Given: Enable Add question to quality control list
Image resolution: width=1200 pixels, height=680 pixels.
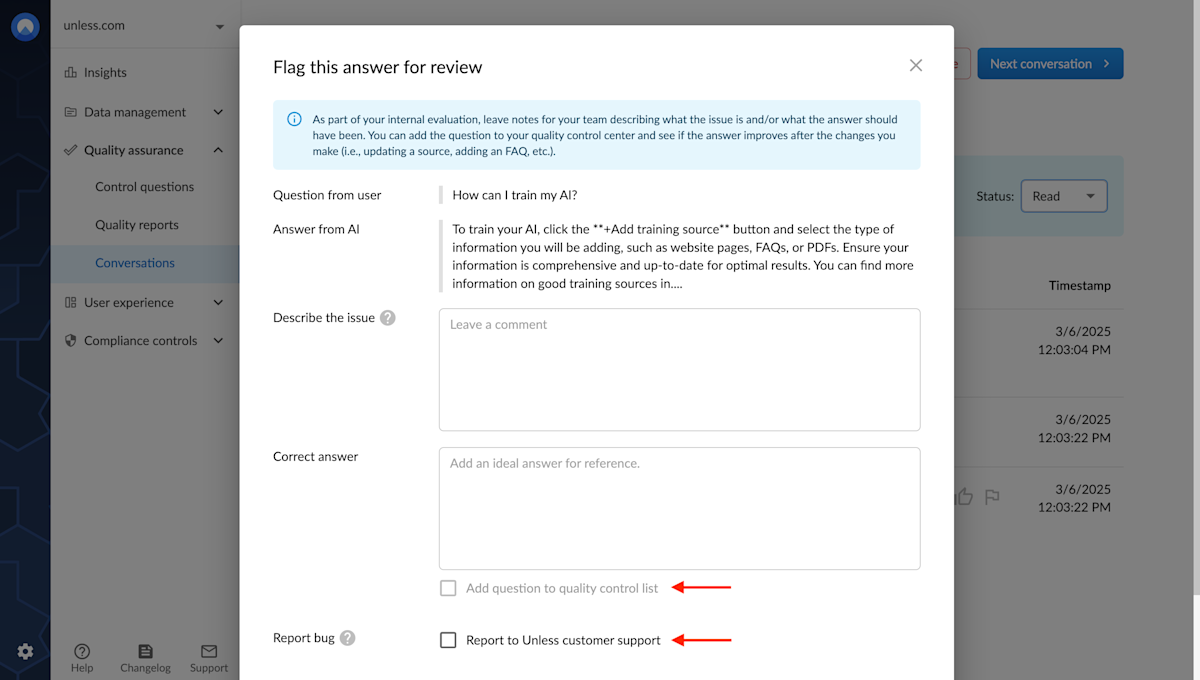Looking at the screenshot, I should 448,588.
